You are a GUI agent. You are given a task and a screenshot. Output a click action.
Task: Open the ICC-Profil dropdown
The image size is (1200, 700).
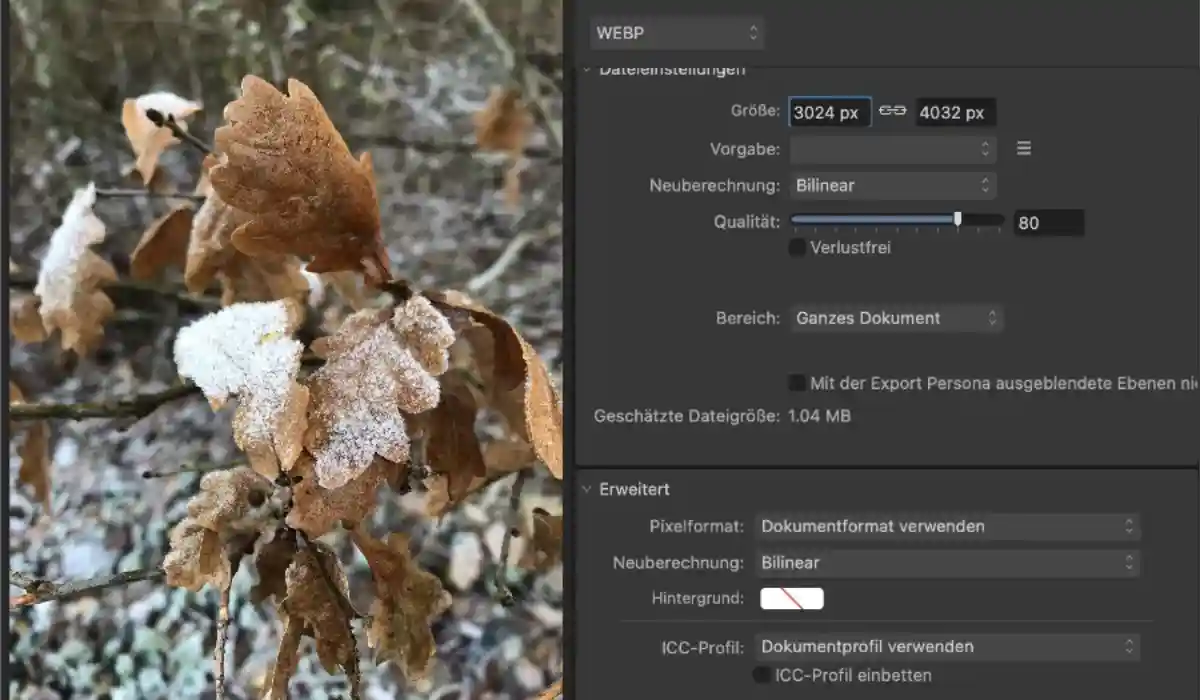click(947, 647)
